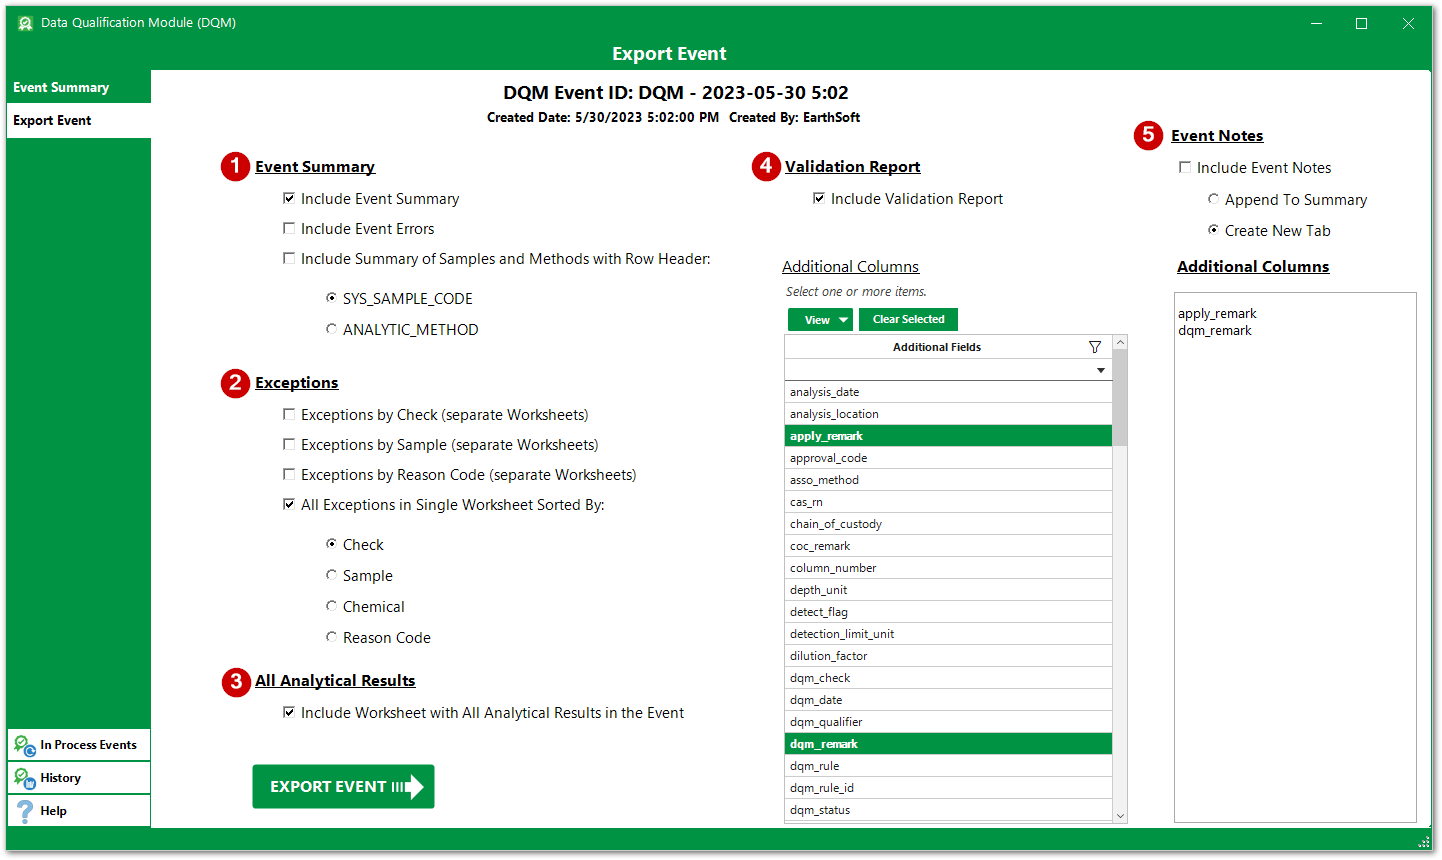This screenshot has height=860, width=1442.
Task: Click the Clear Selected button
Action: [x=908, y=319]
